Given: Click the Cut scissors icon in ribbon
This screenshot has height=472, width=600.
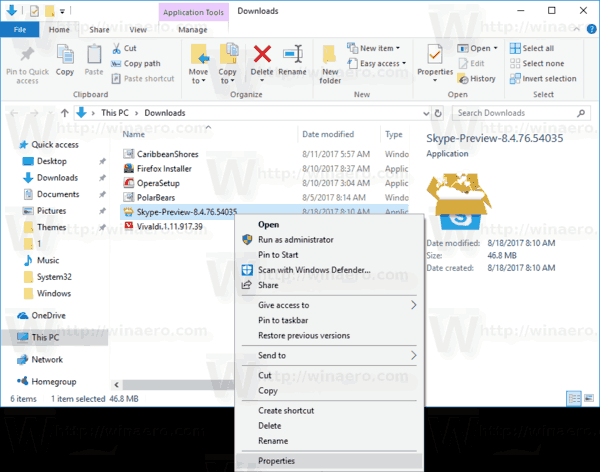Looking at the screenshot, I should [x=116, y=48].
